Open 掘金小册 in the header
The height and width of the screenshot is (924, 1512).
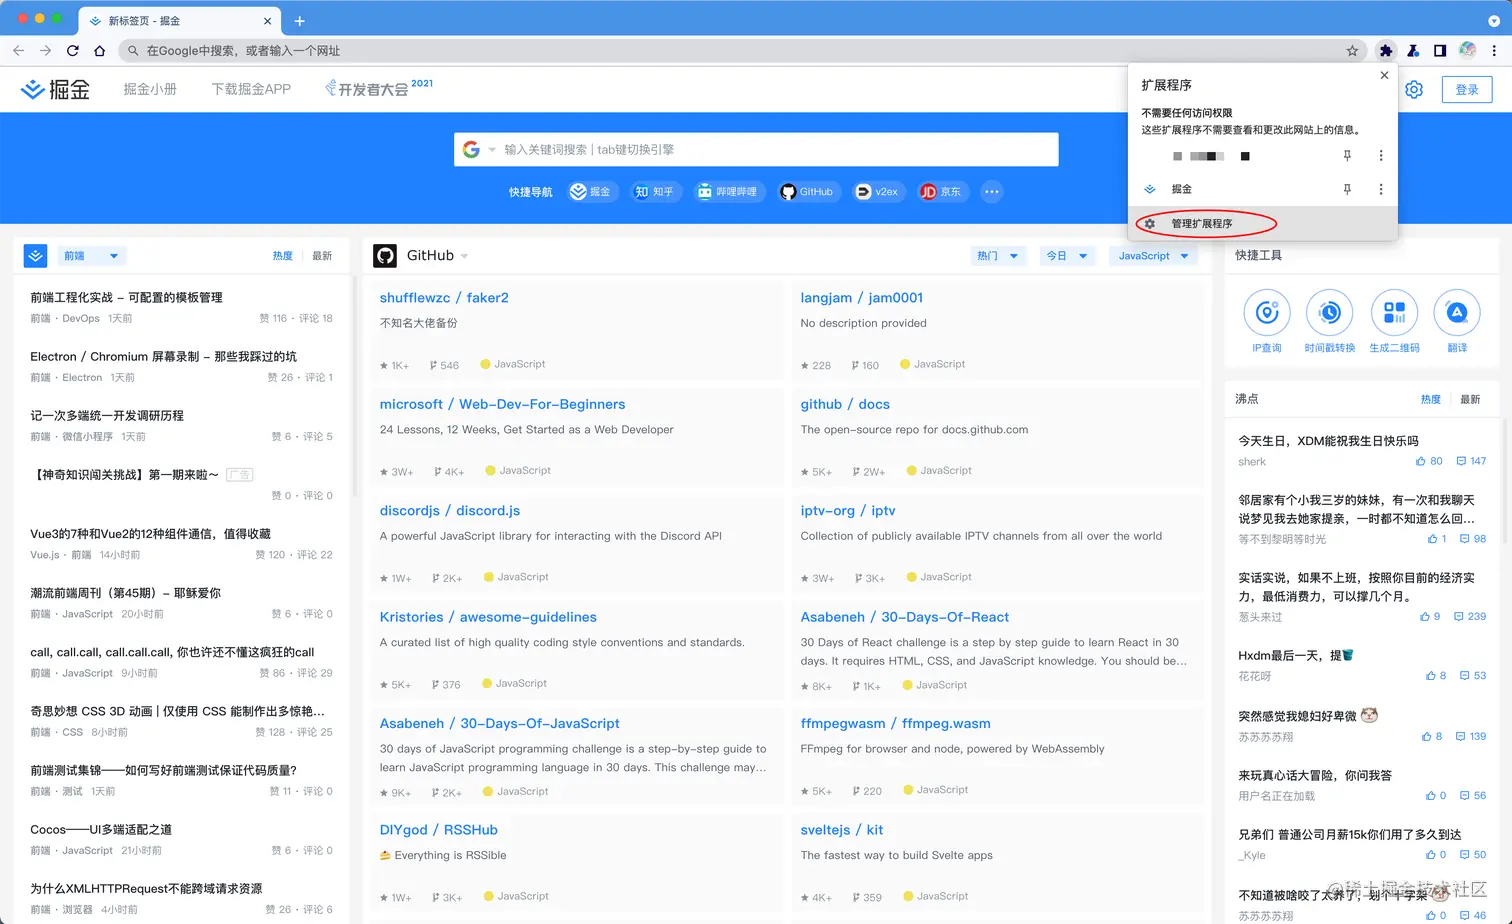tap(150, 89)
